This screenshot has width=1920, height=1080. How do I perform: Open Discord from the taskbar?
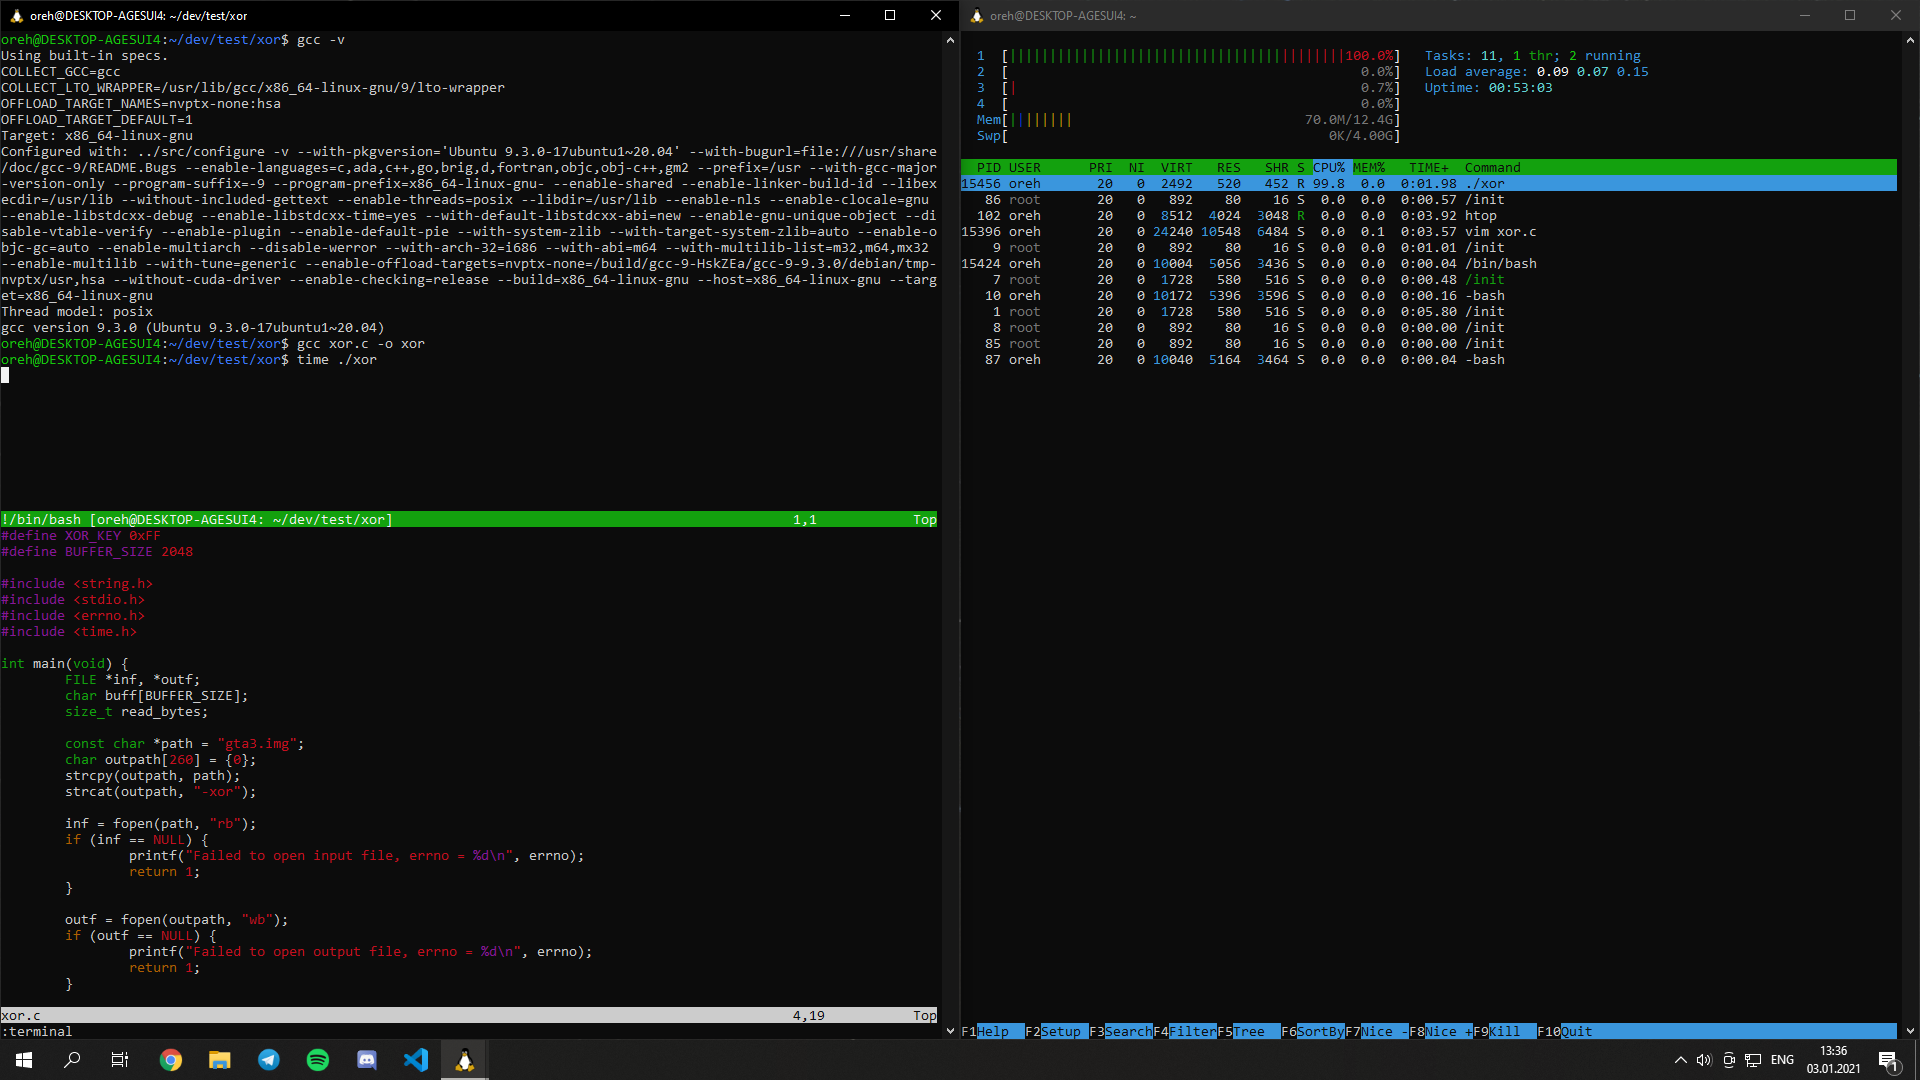tap(367, 1060)
